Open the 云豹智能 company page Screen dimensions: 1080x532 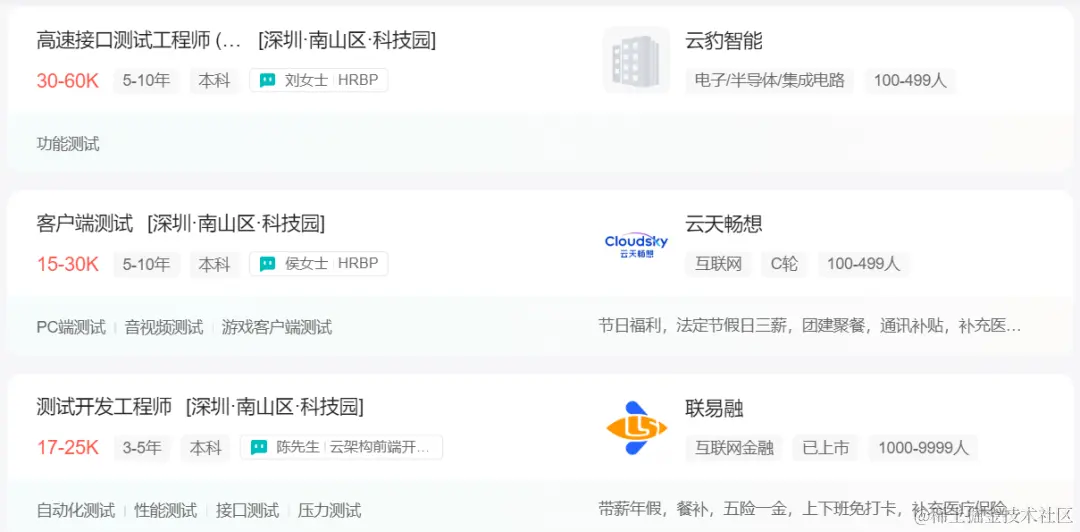(724, 41)
